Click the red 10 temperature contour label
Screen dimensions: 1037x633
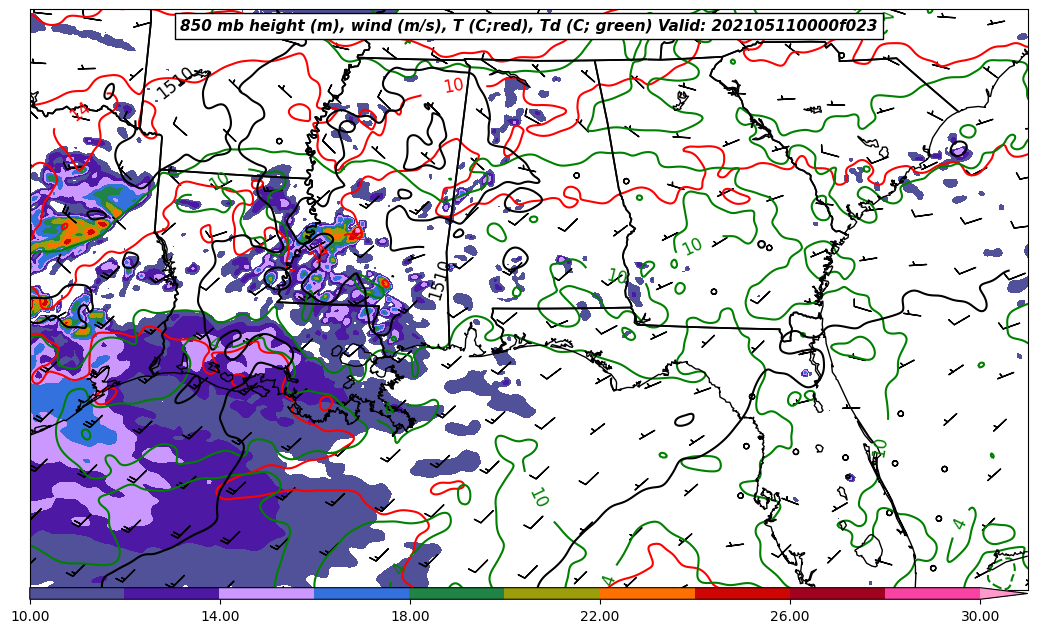[454, 85]
